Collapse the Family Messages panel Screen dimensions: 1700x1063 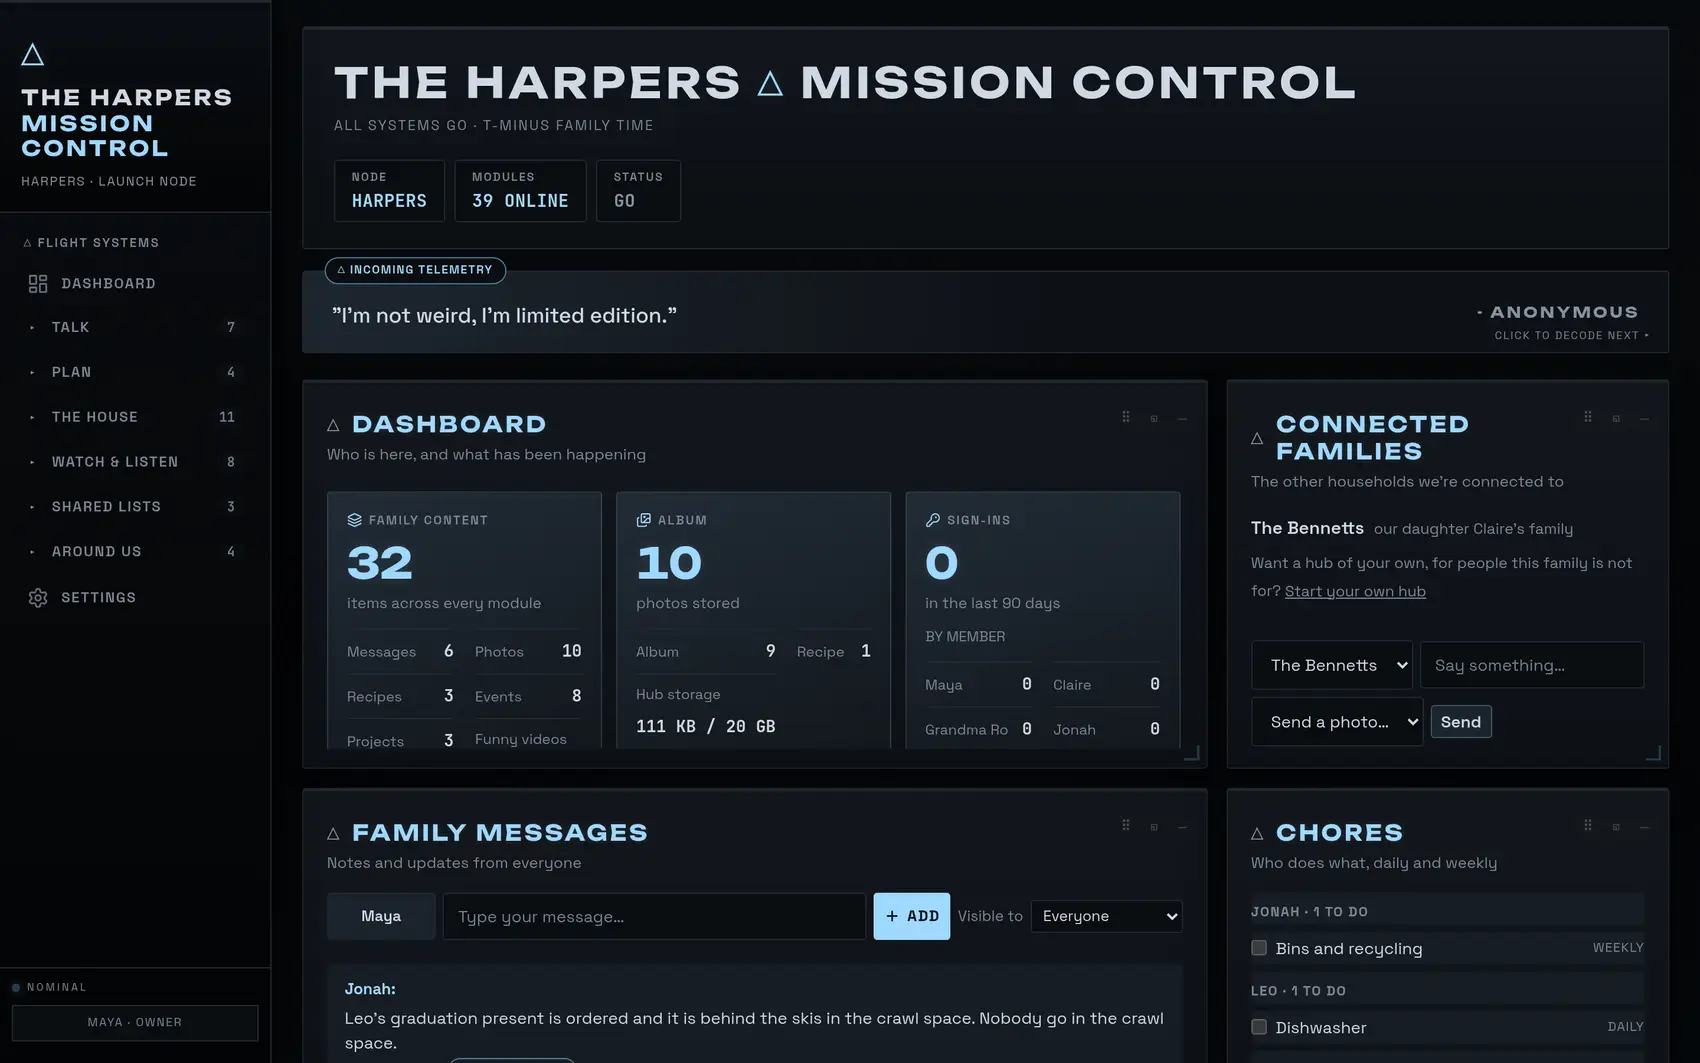coord(1182,827)
